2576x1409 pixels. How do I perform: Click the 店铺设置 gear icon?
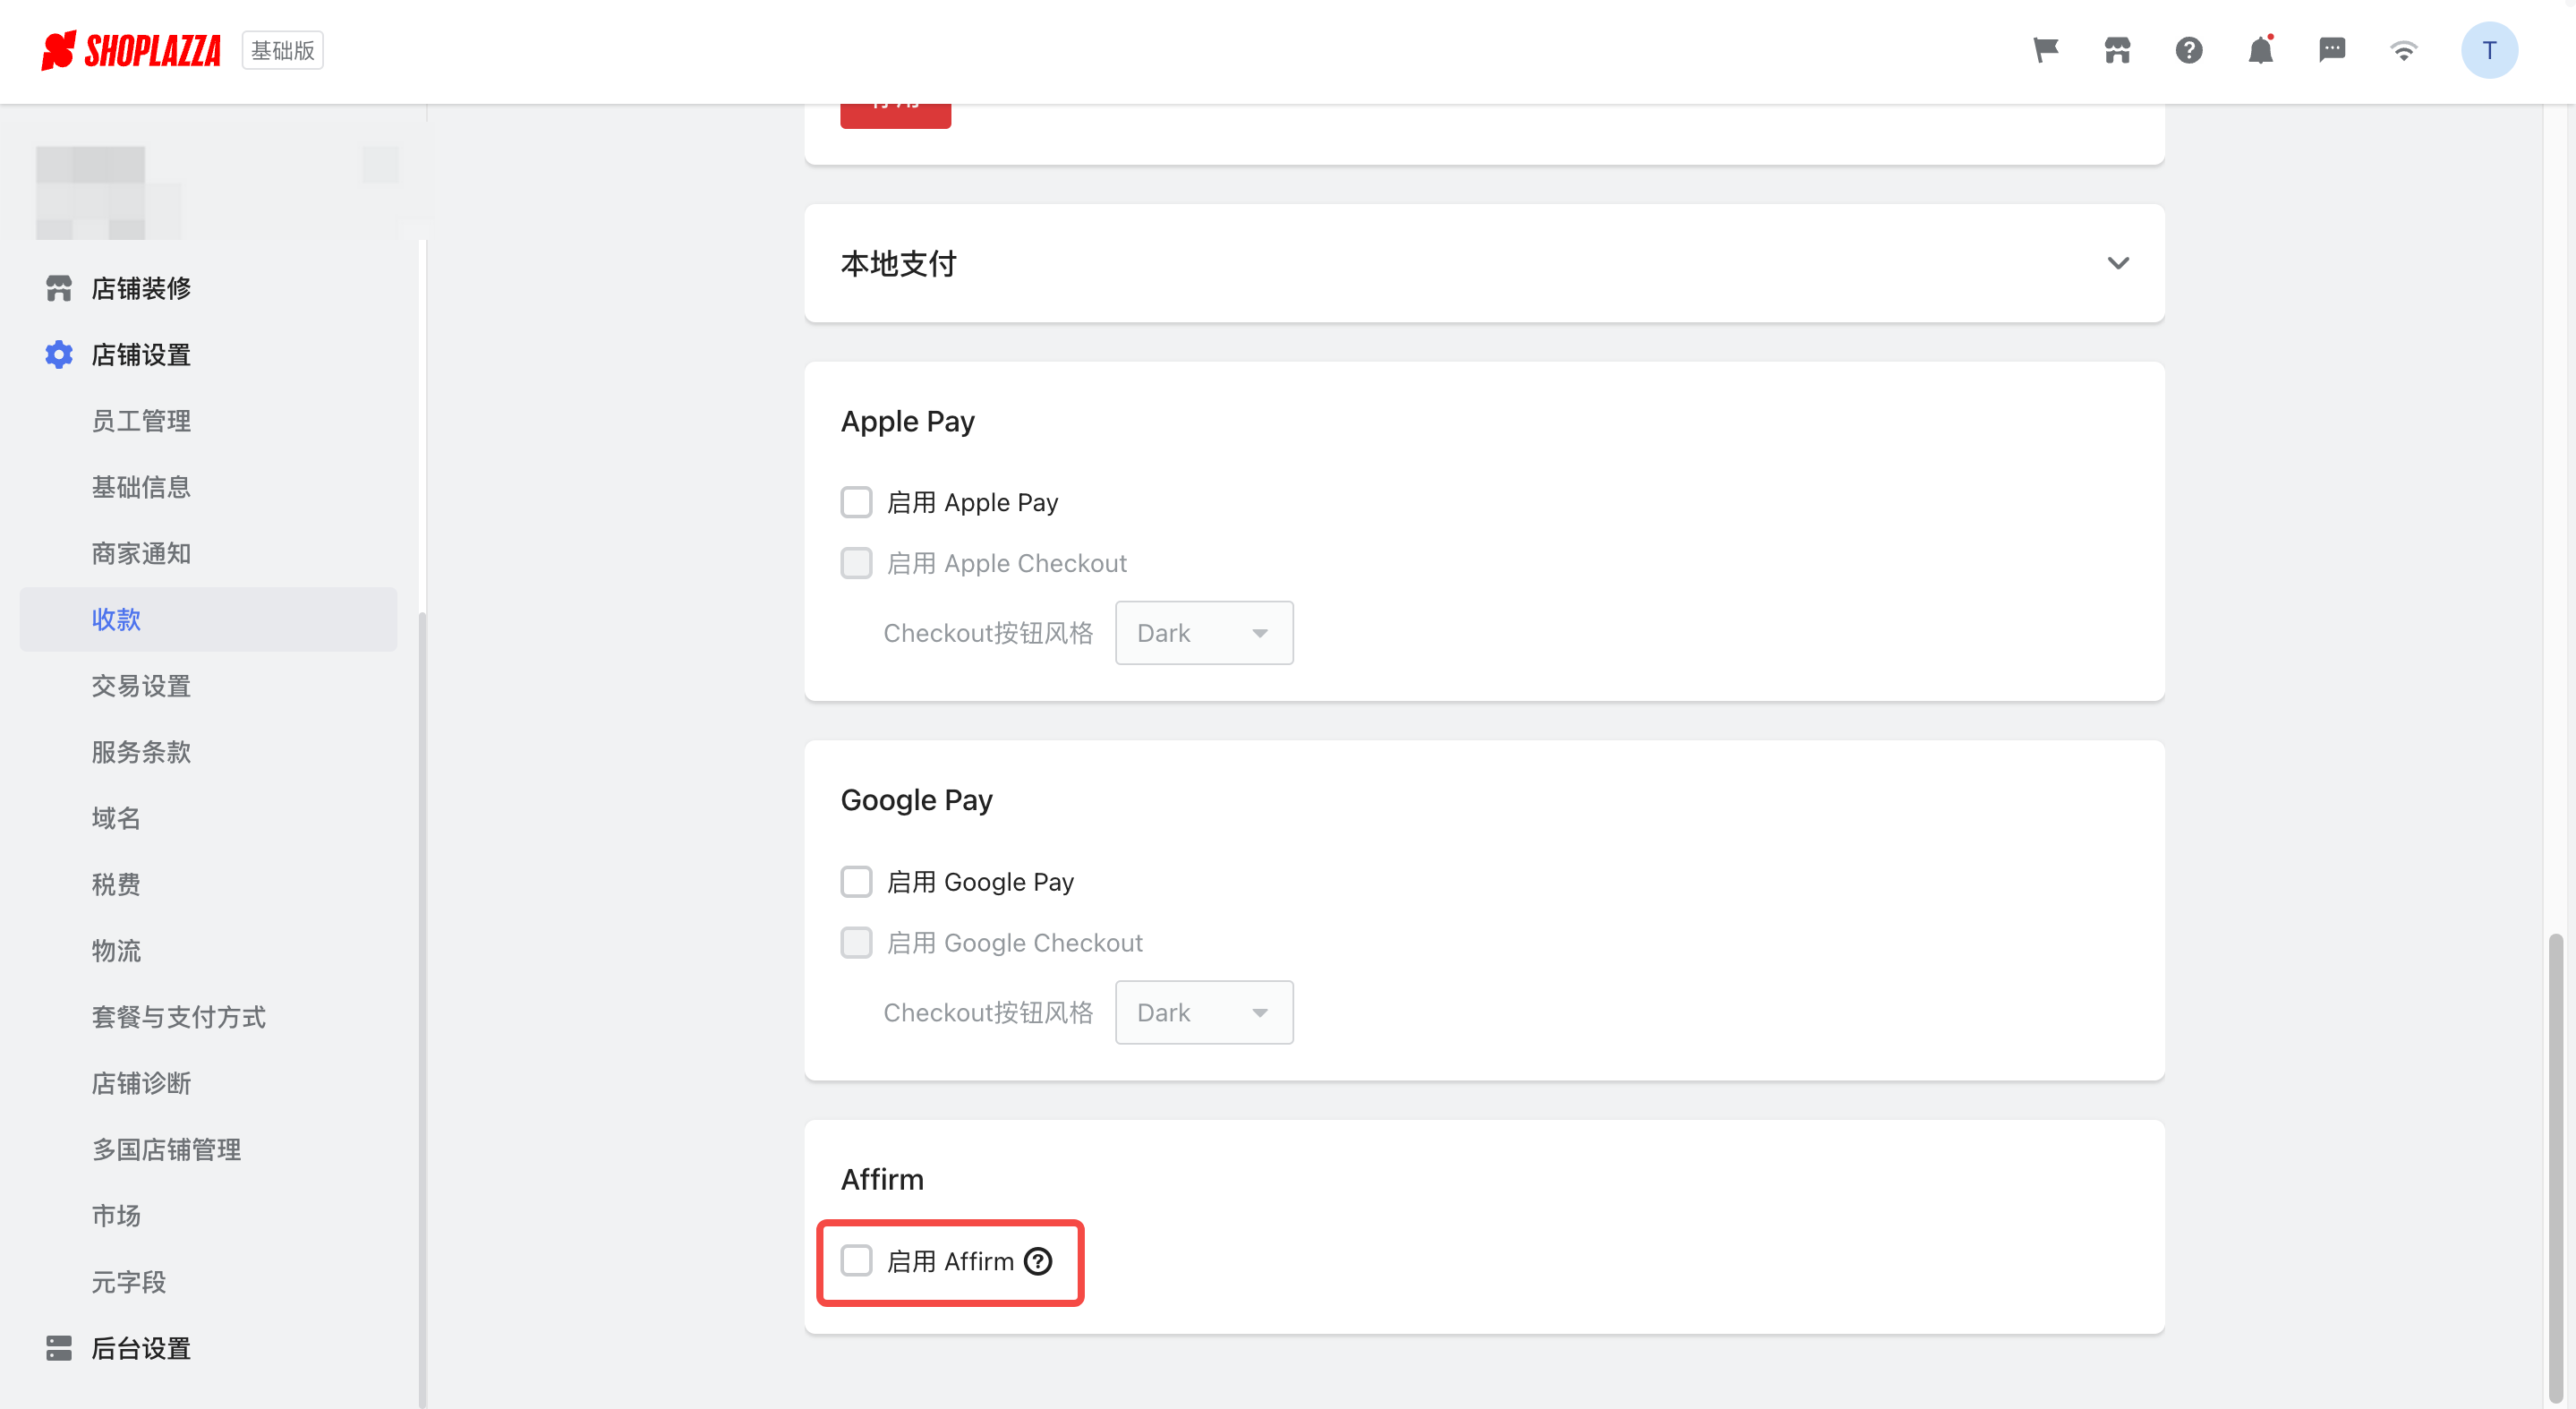(x=59, y=354)
